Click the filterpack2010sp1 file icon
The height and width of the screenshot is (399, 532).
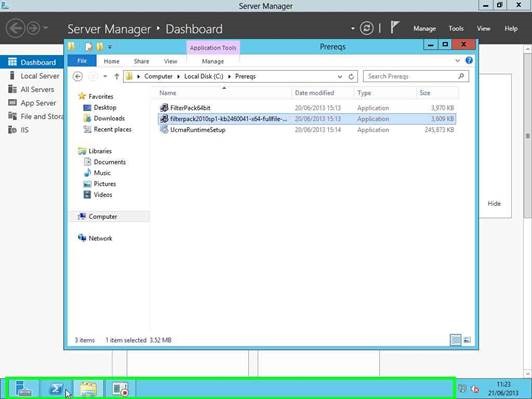pyautogui.click(x=164, y=119)
